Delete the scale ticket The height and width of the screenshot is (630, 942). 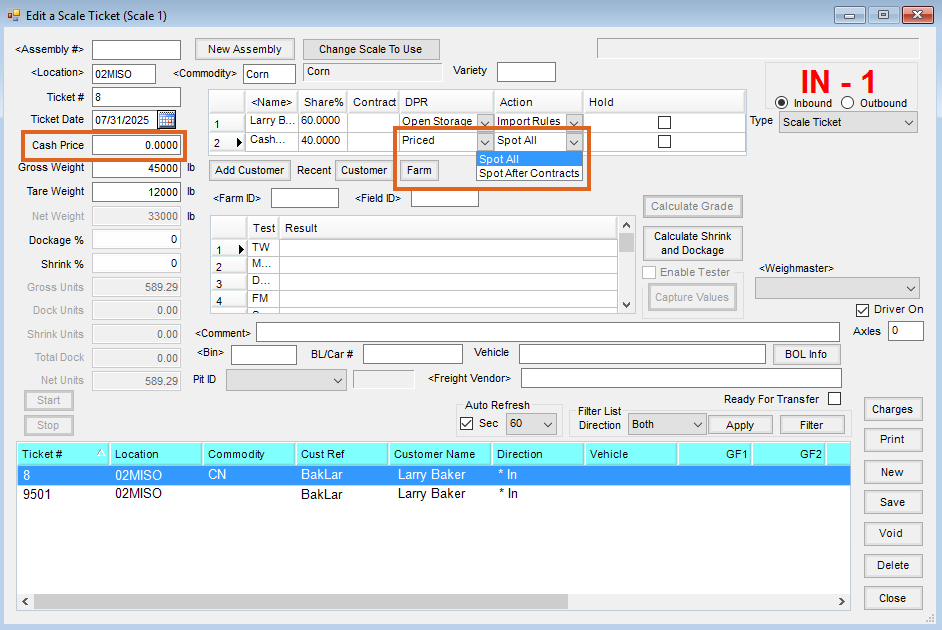pyautogui.click(x=892, y=565)
